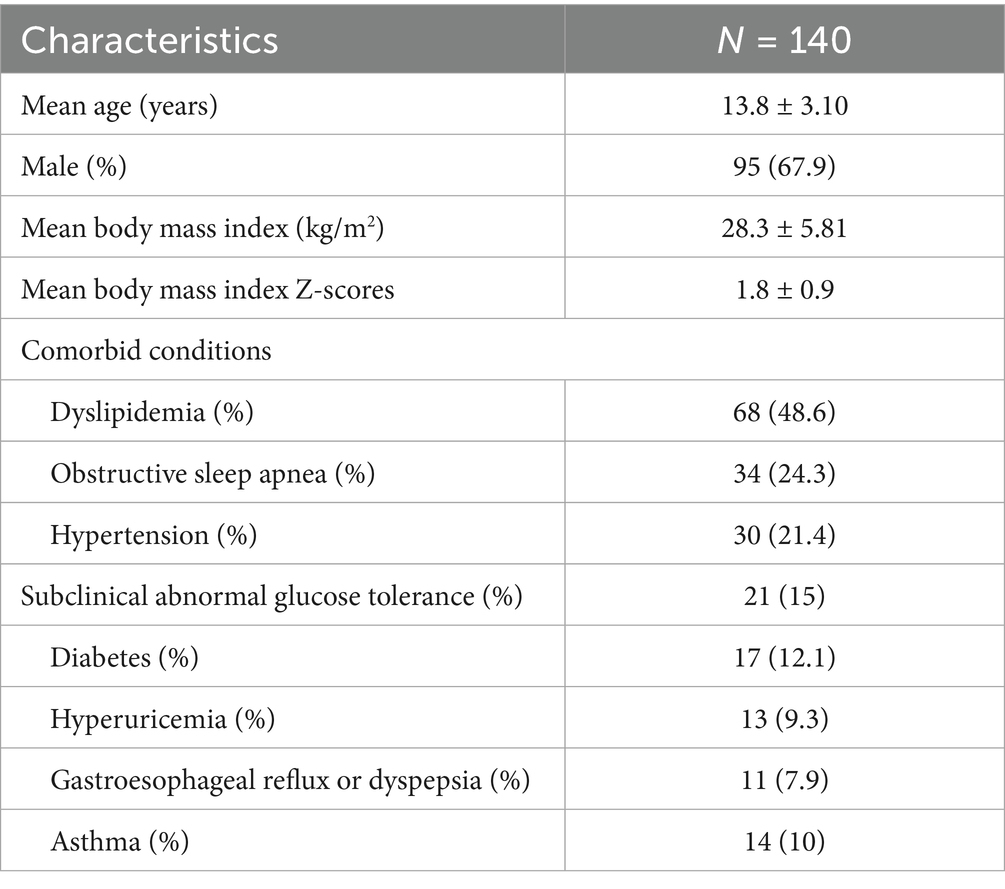This screenshot has width=1005, height=889.
Task: Click the 68 (48.6) value cell
Action: pos(783,413)
